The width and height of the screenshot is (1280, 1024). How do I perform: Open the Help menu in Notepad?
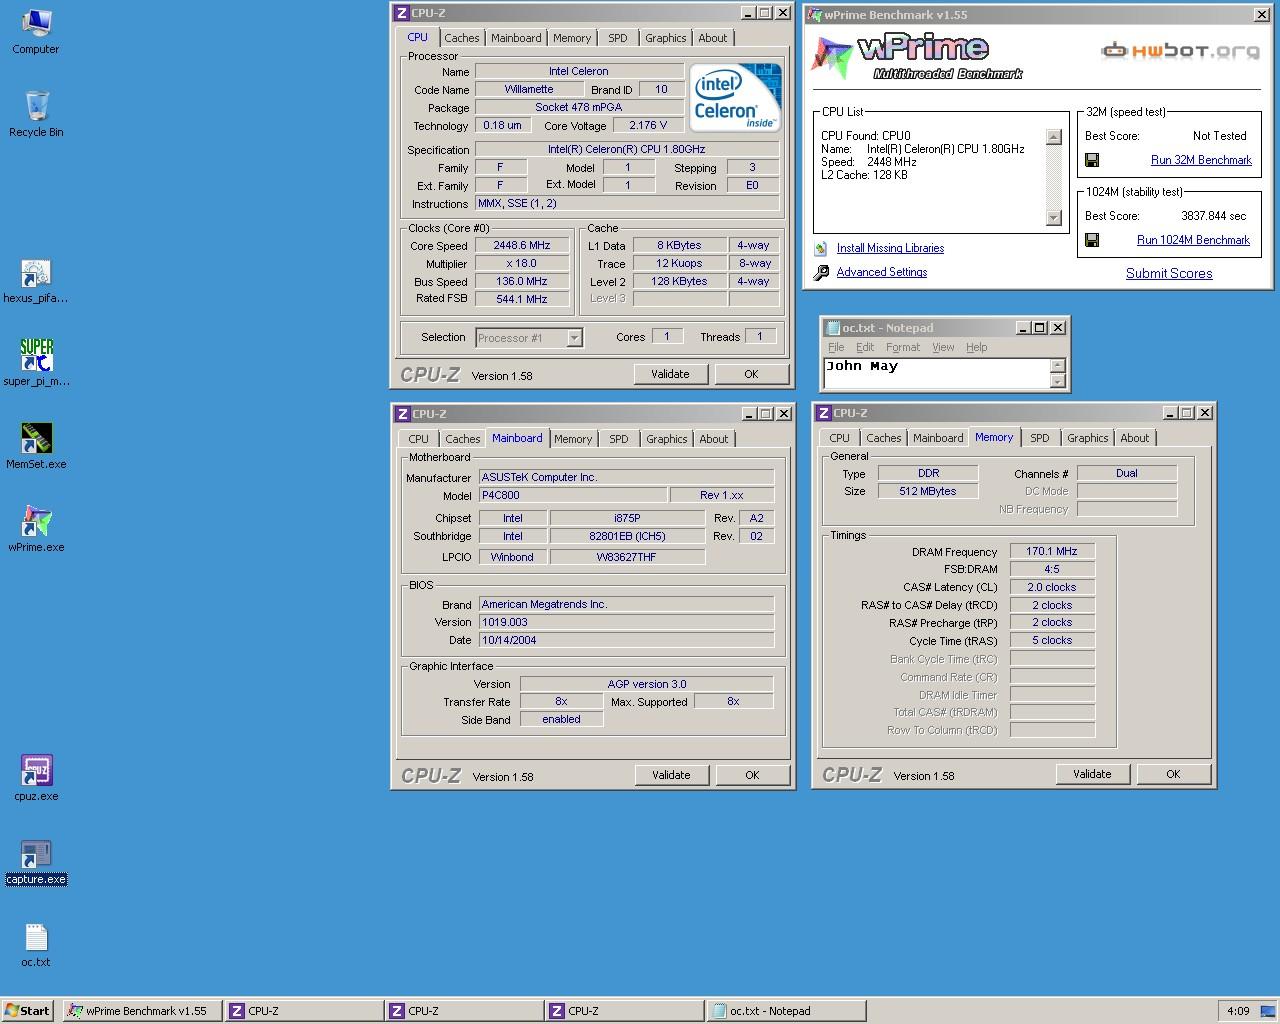tap(977, 347)
